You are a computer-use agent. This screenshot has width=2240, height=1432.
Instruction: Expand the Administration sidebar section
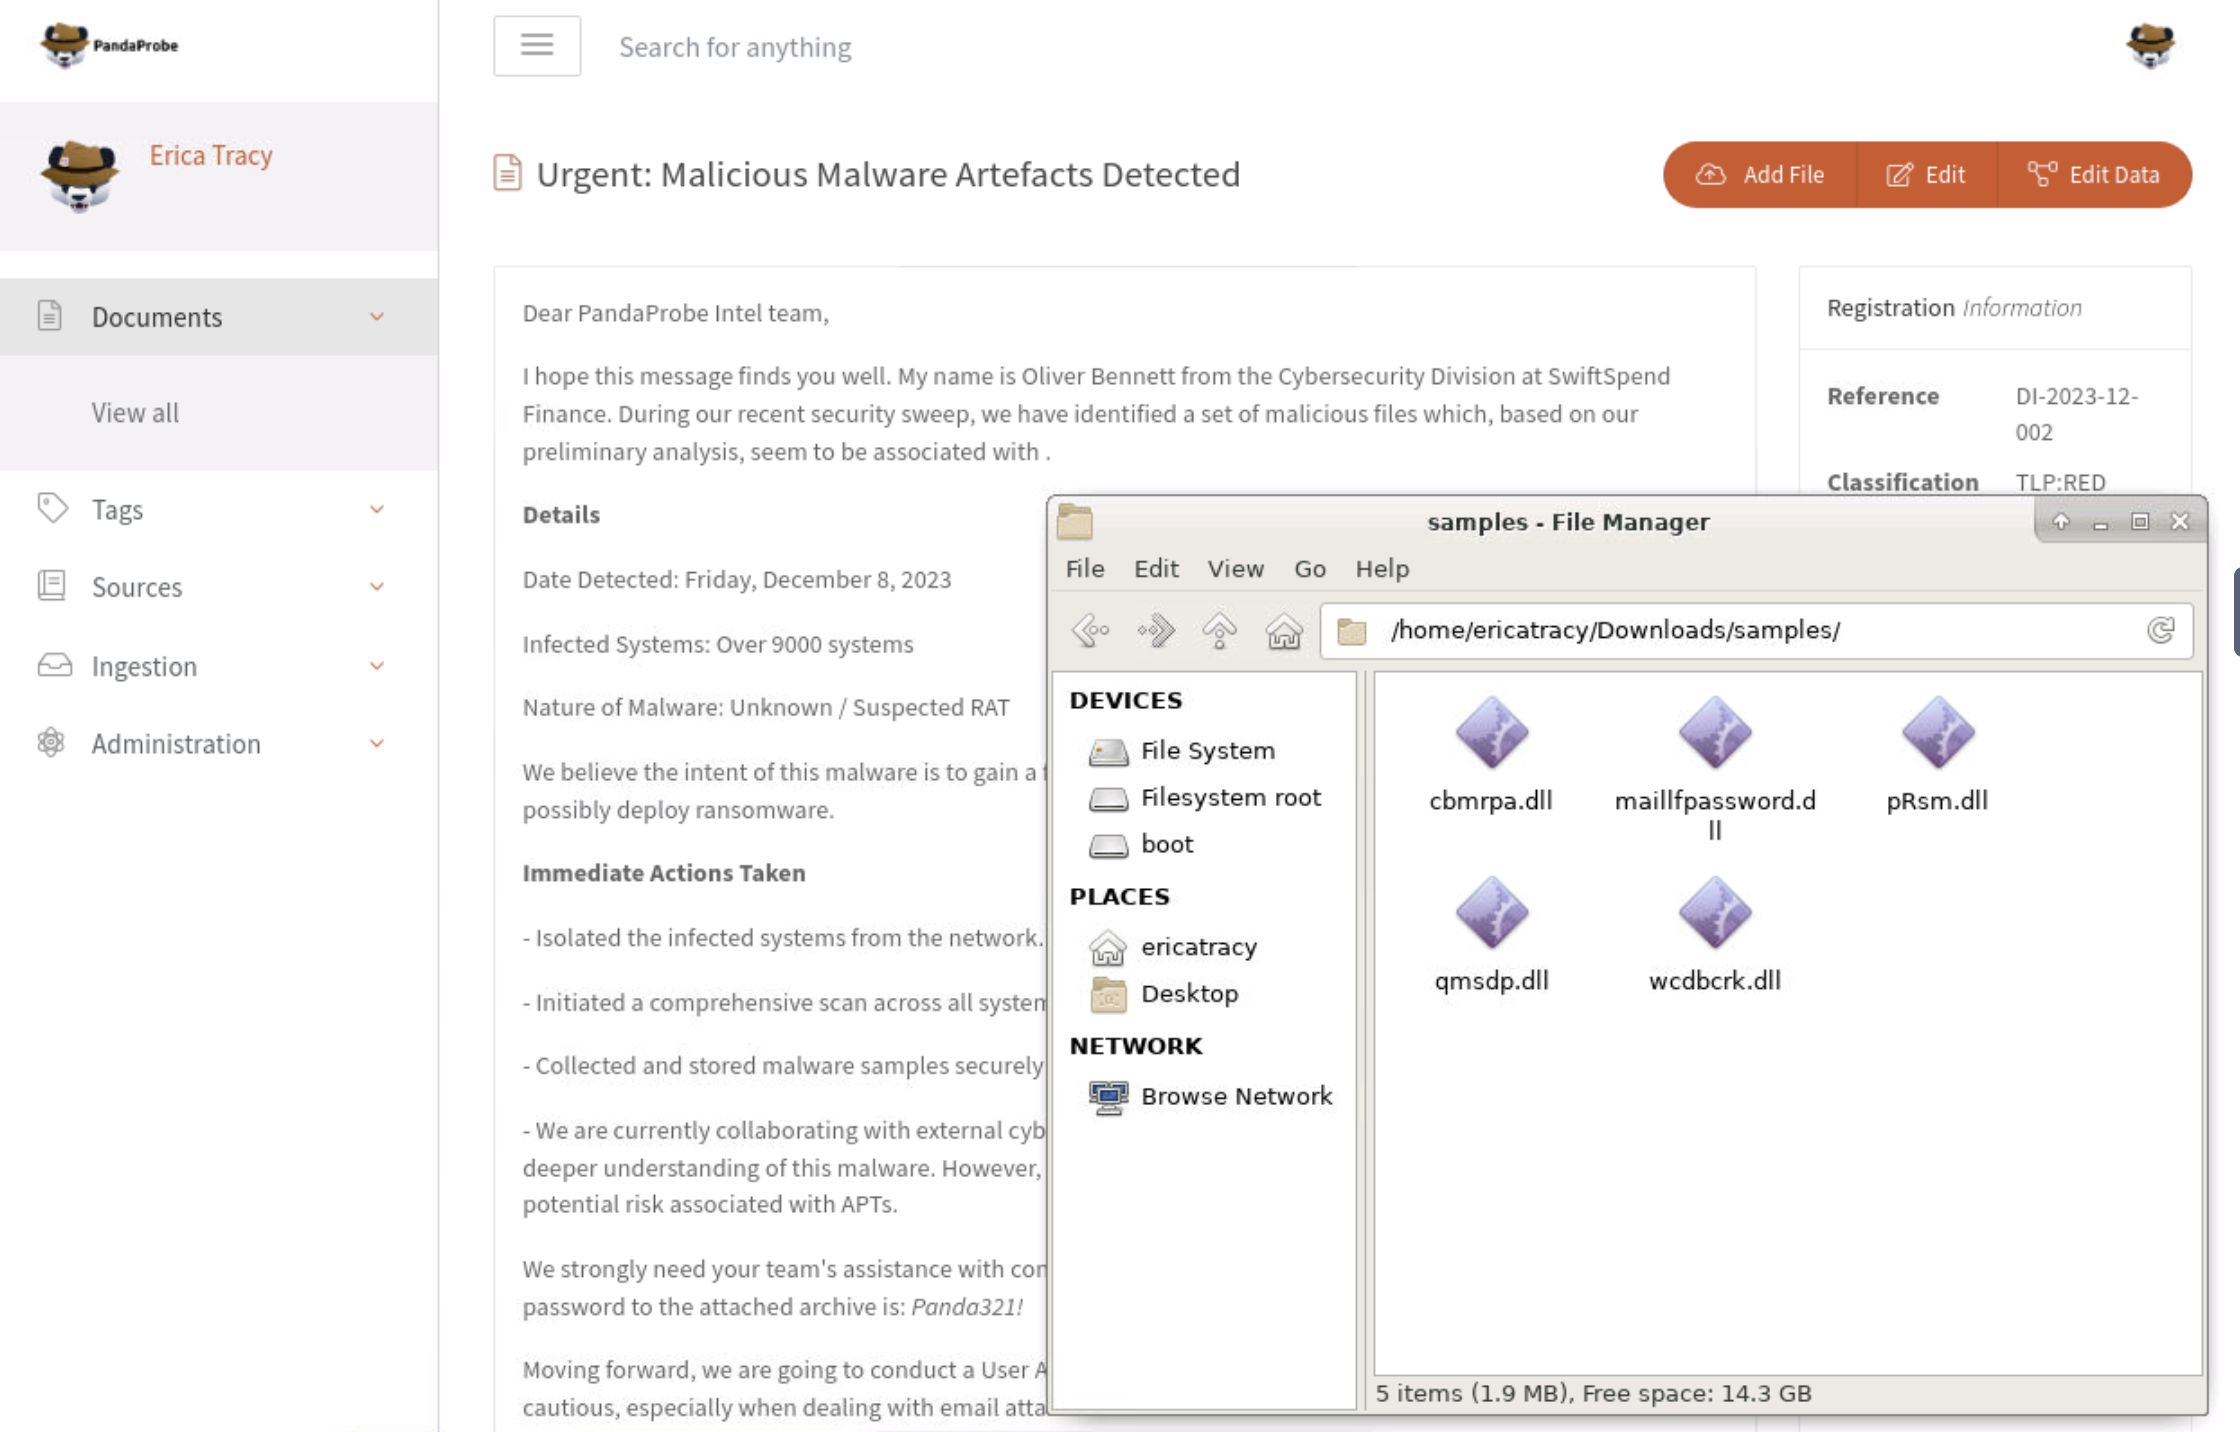coord(219,744)
